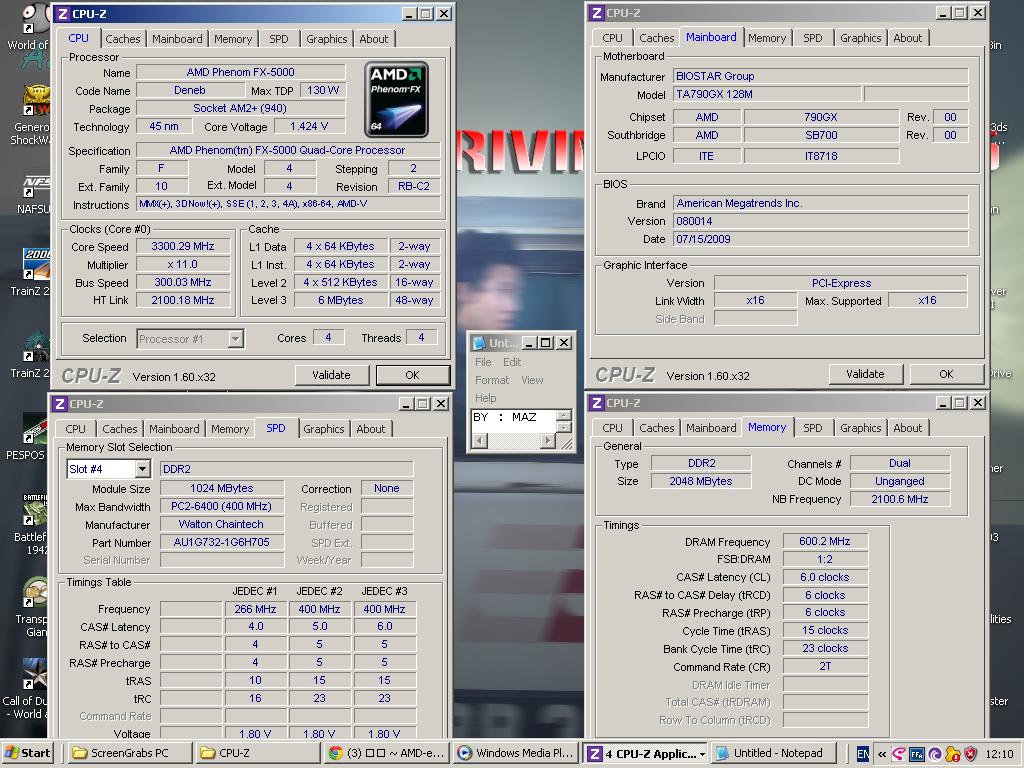Open CPU tab in Mainboard window
The height and width of the screenshot is (768, 1024).
point(612,38)
